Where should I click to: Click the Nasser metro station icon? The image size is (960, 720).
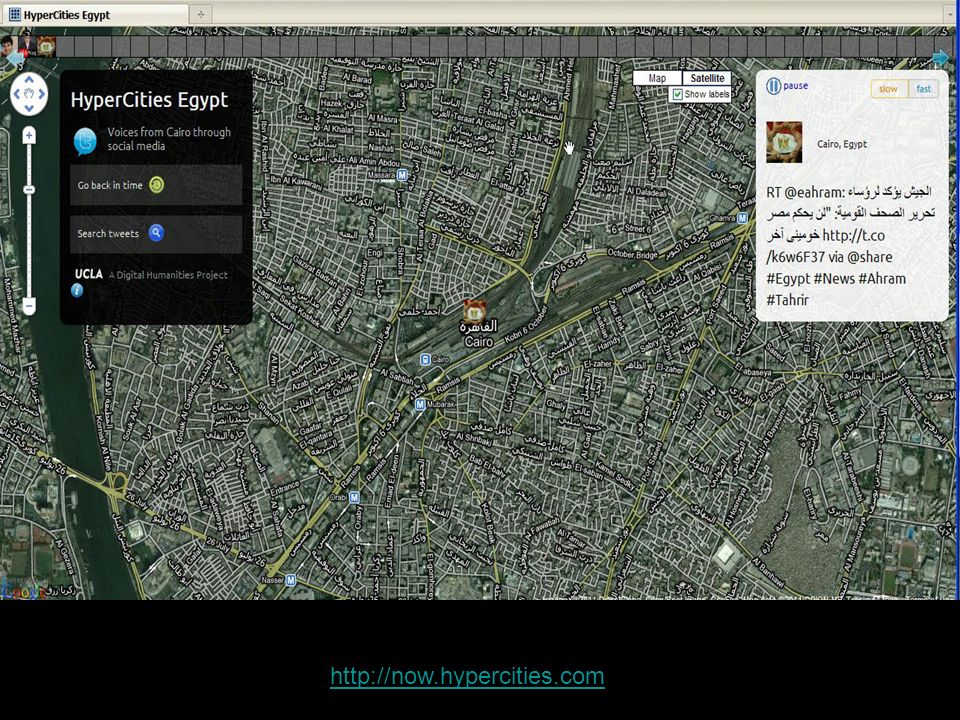(x=291, y=580)
